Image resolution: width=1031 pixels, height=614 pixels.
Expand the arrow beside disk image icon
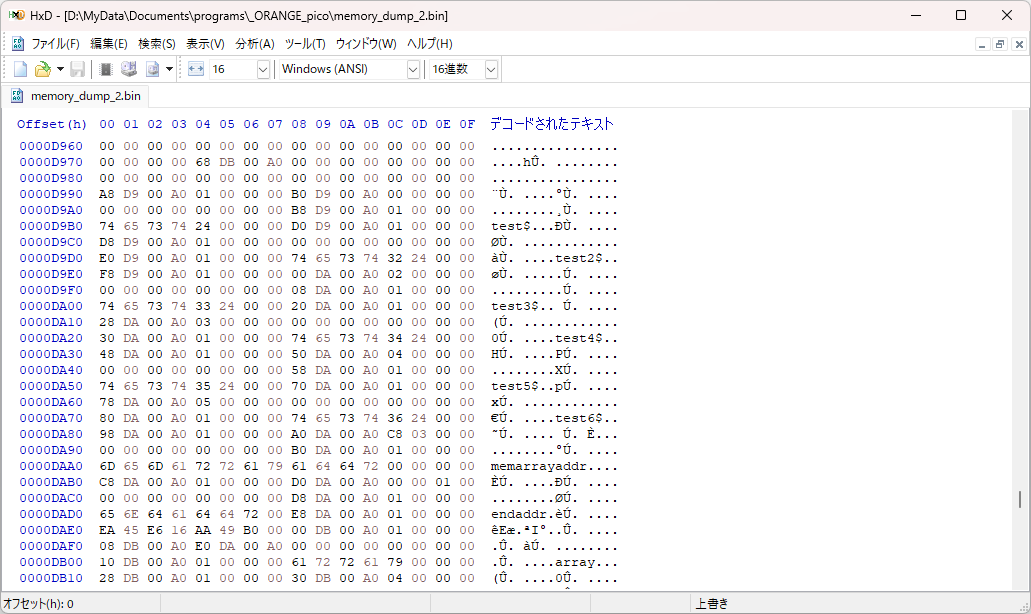[169, 69]
